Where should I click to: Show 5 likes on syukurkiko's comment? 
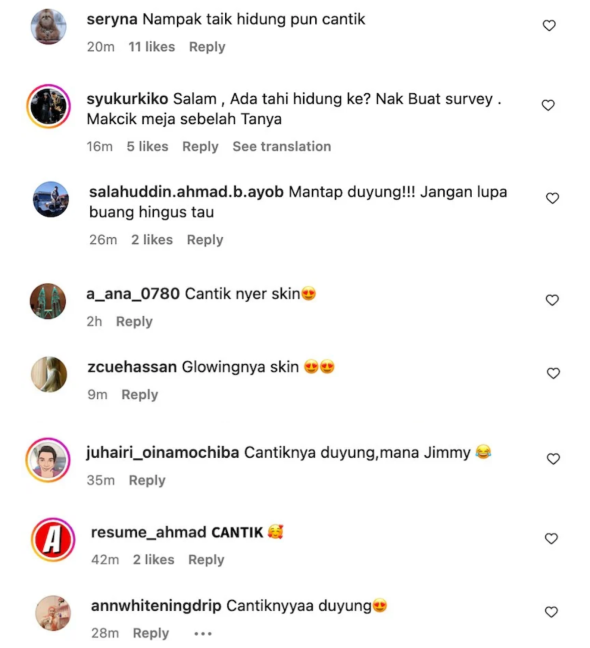click(148, 146)
